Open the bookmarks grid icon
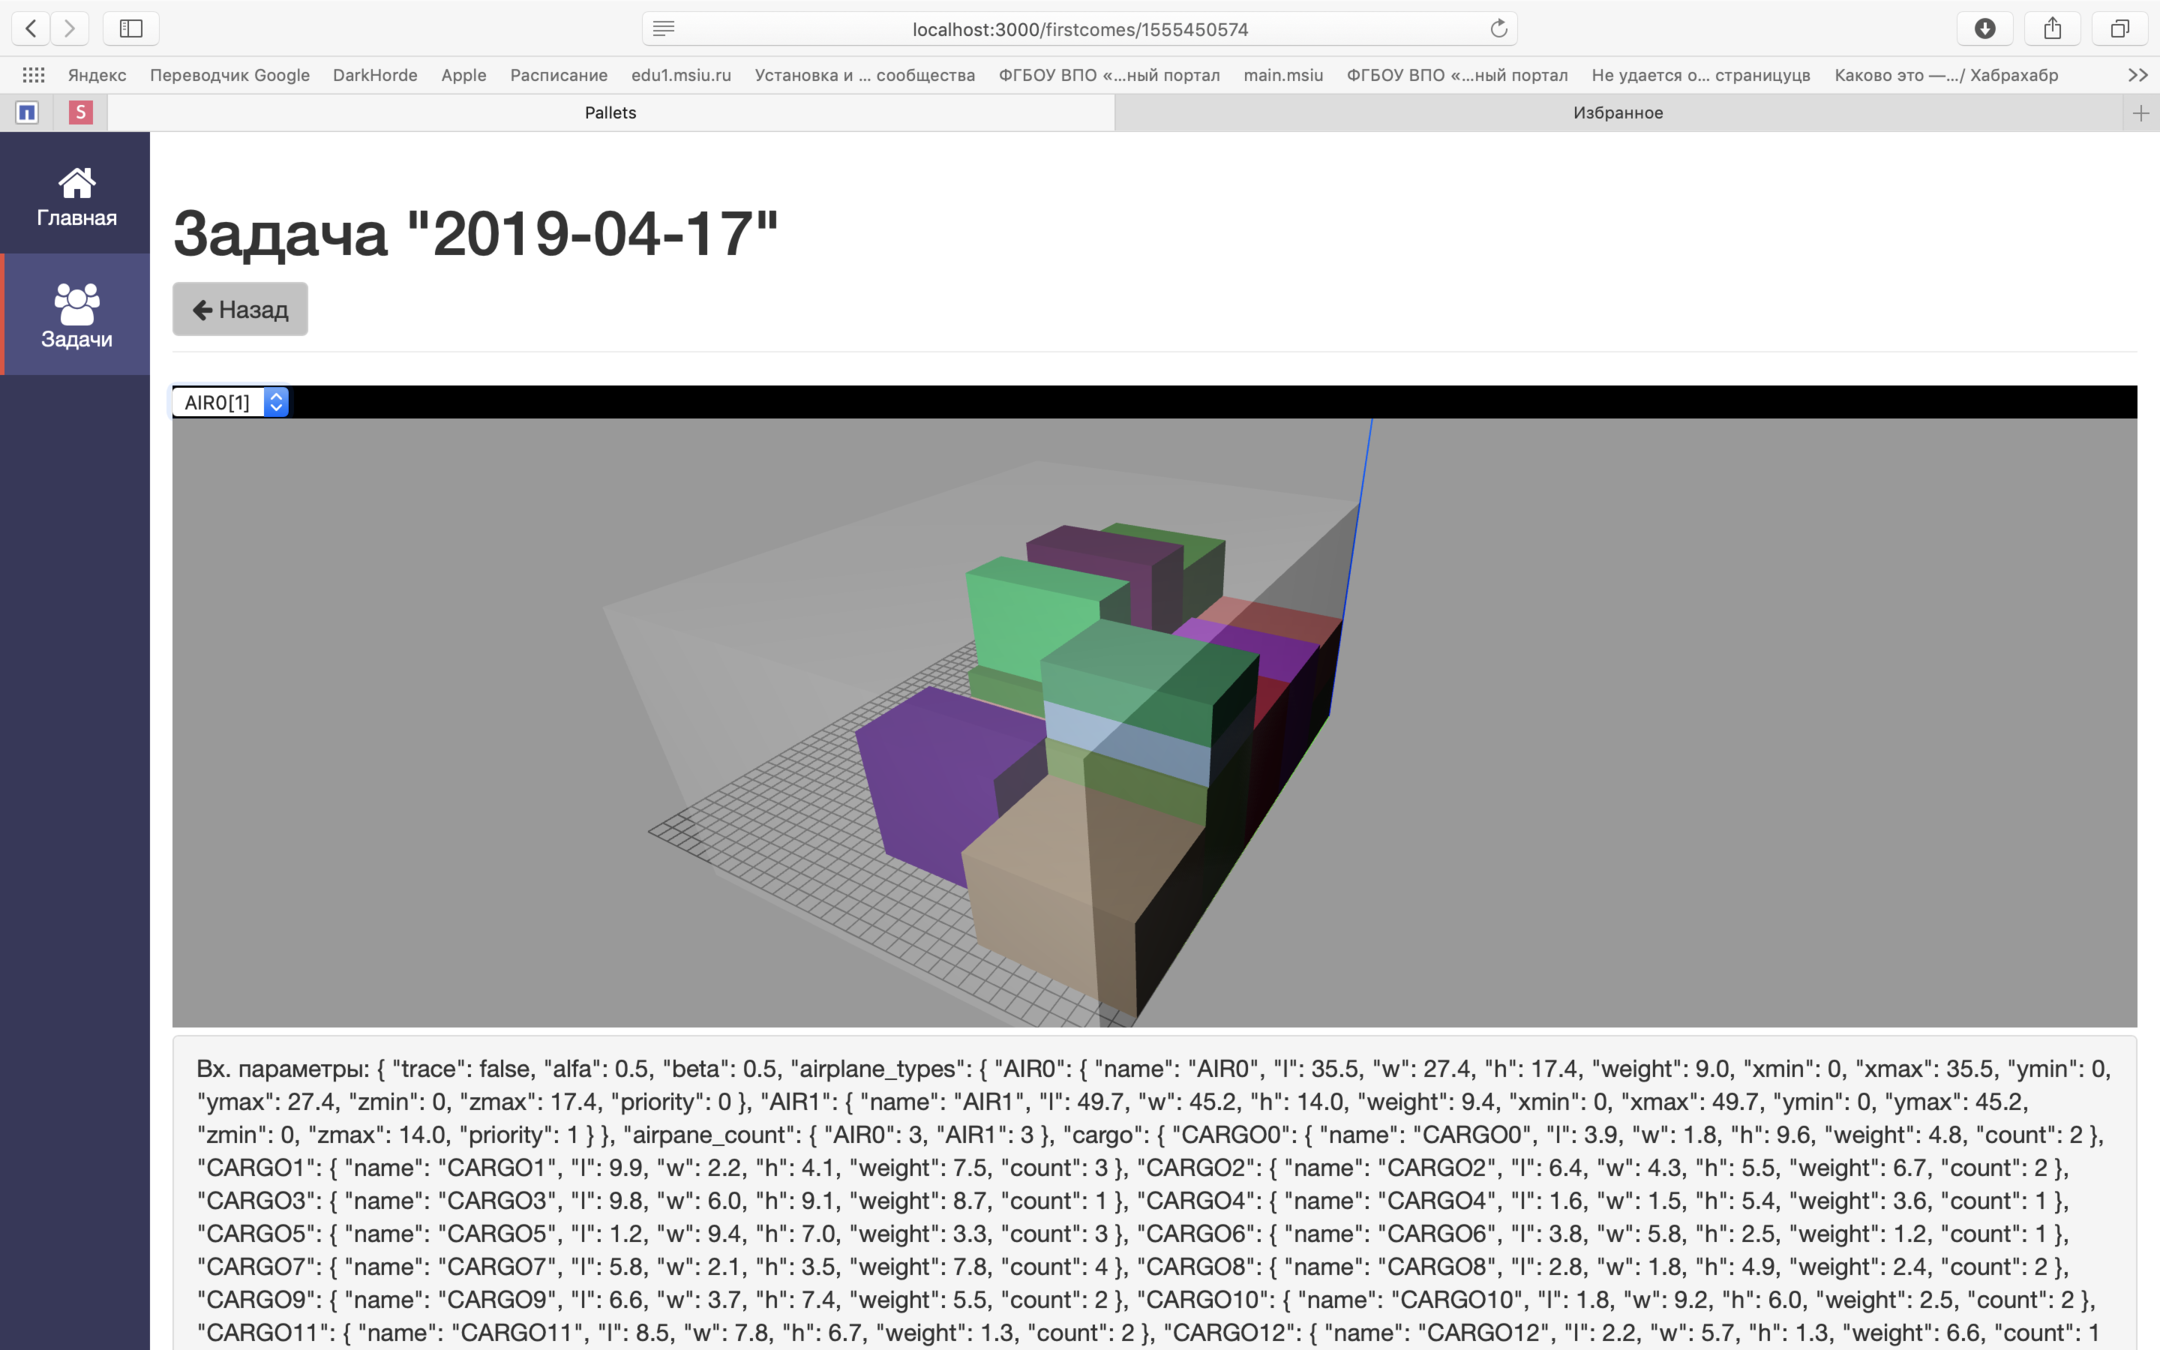 point(33,75)
